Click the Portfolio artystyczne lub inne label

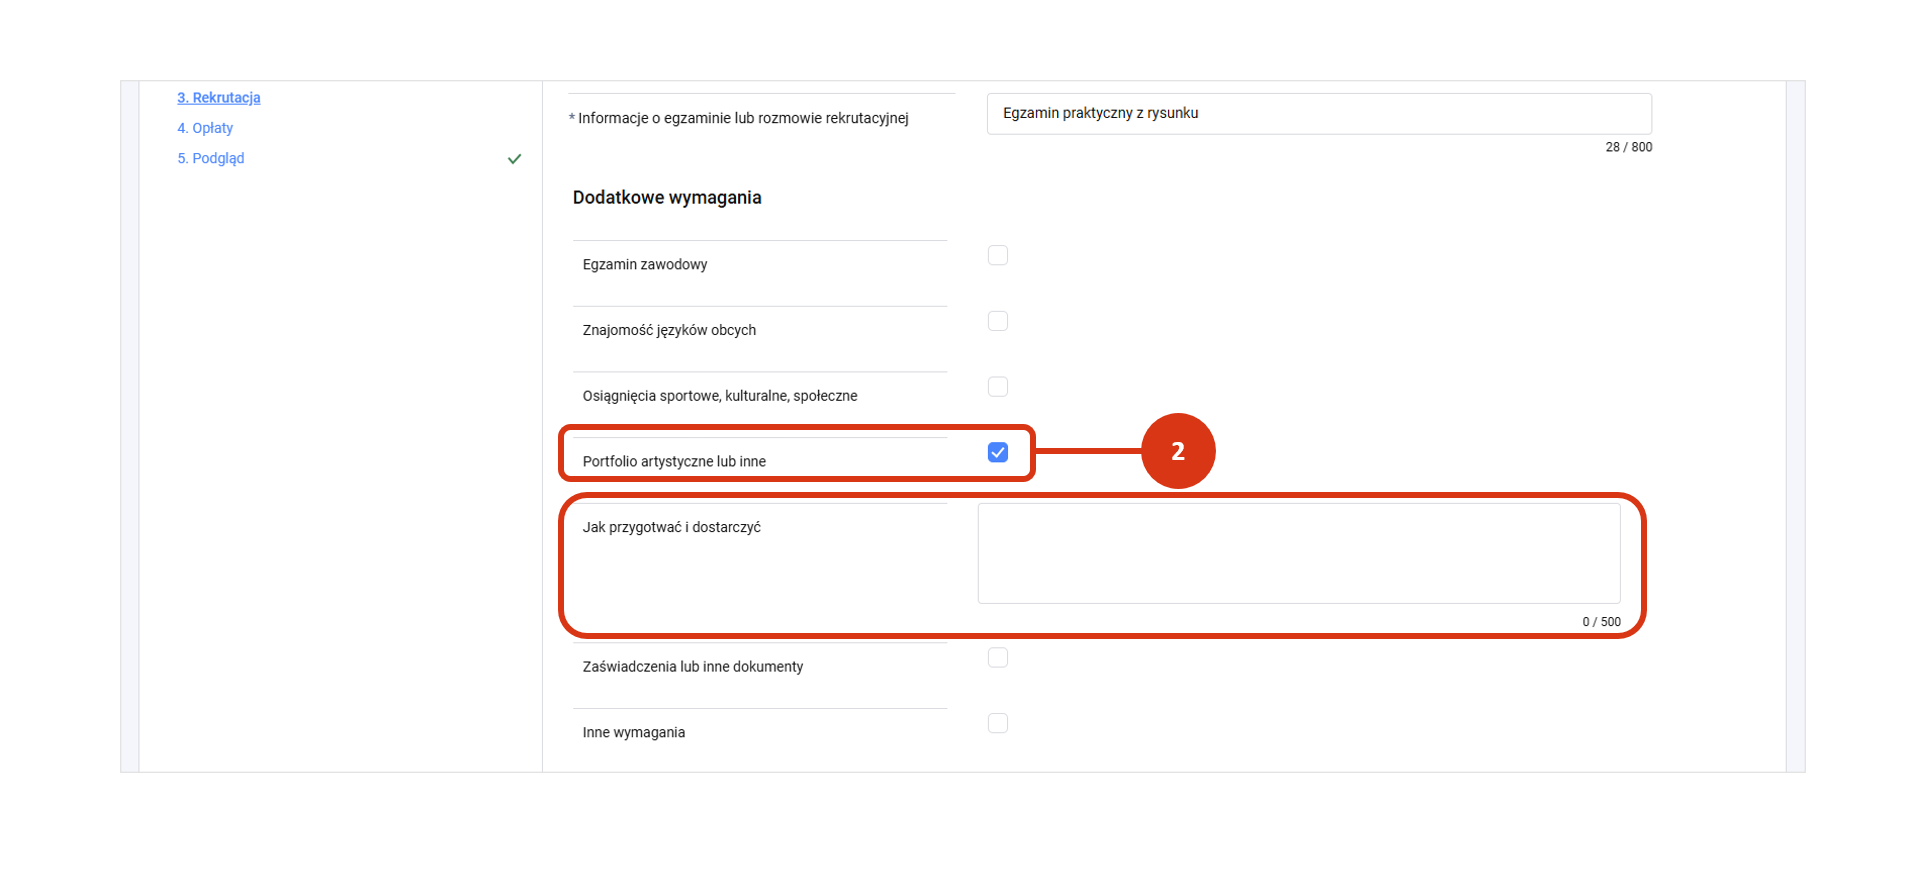pos(674,462)
